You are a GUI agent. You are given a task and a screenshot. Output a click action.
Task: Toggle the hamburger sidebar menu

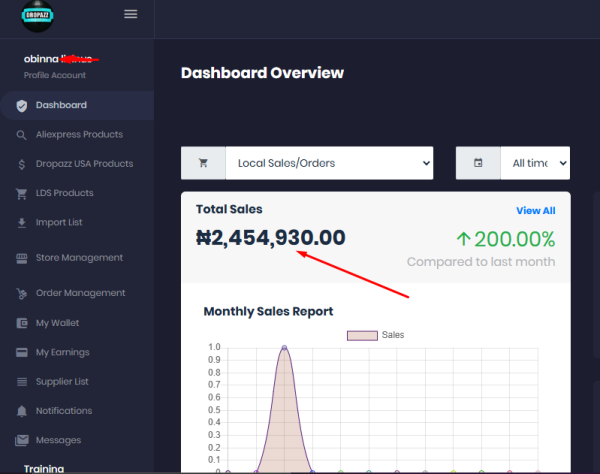130,14
